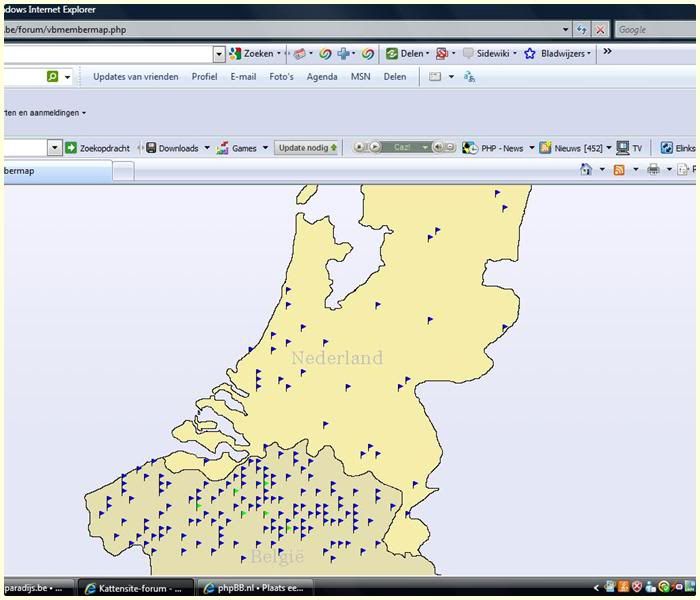Switch to Kattensite-forum taskbar window

(x=136, y=588)
